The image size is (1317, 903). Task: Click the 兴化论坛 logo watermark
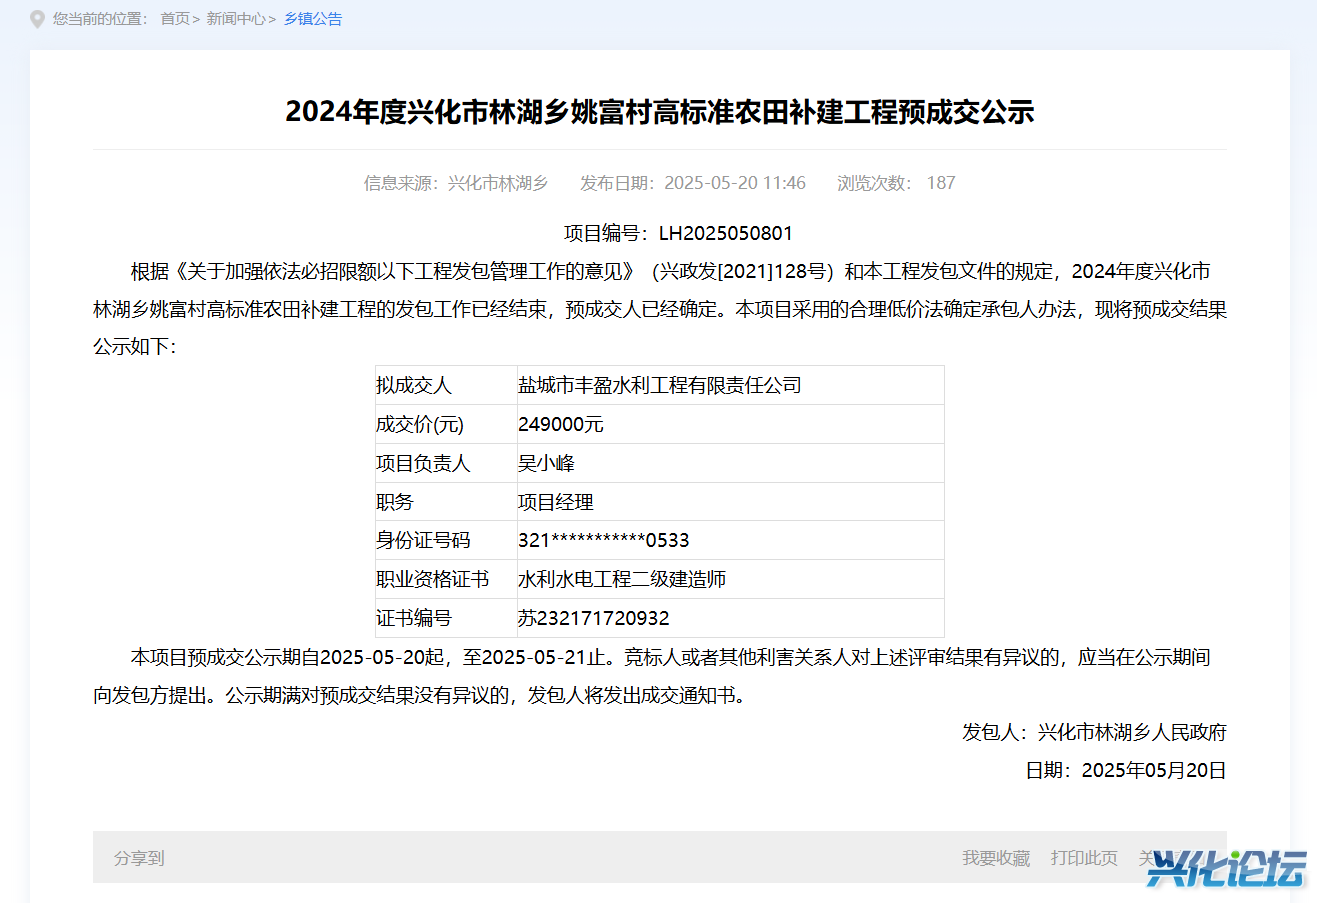point(1226,868)
